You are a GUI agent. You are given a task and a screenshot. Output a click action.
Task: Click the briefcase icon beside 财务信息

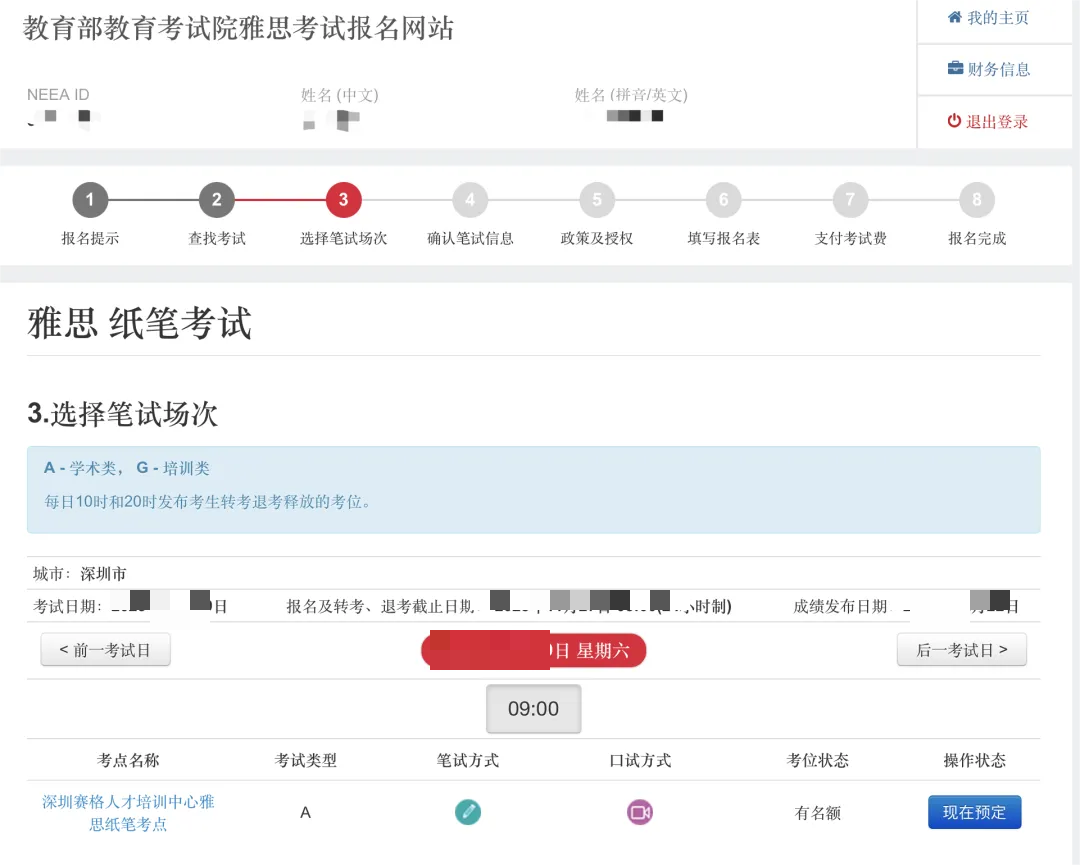(958, 69)
